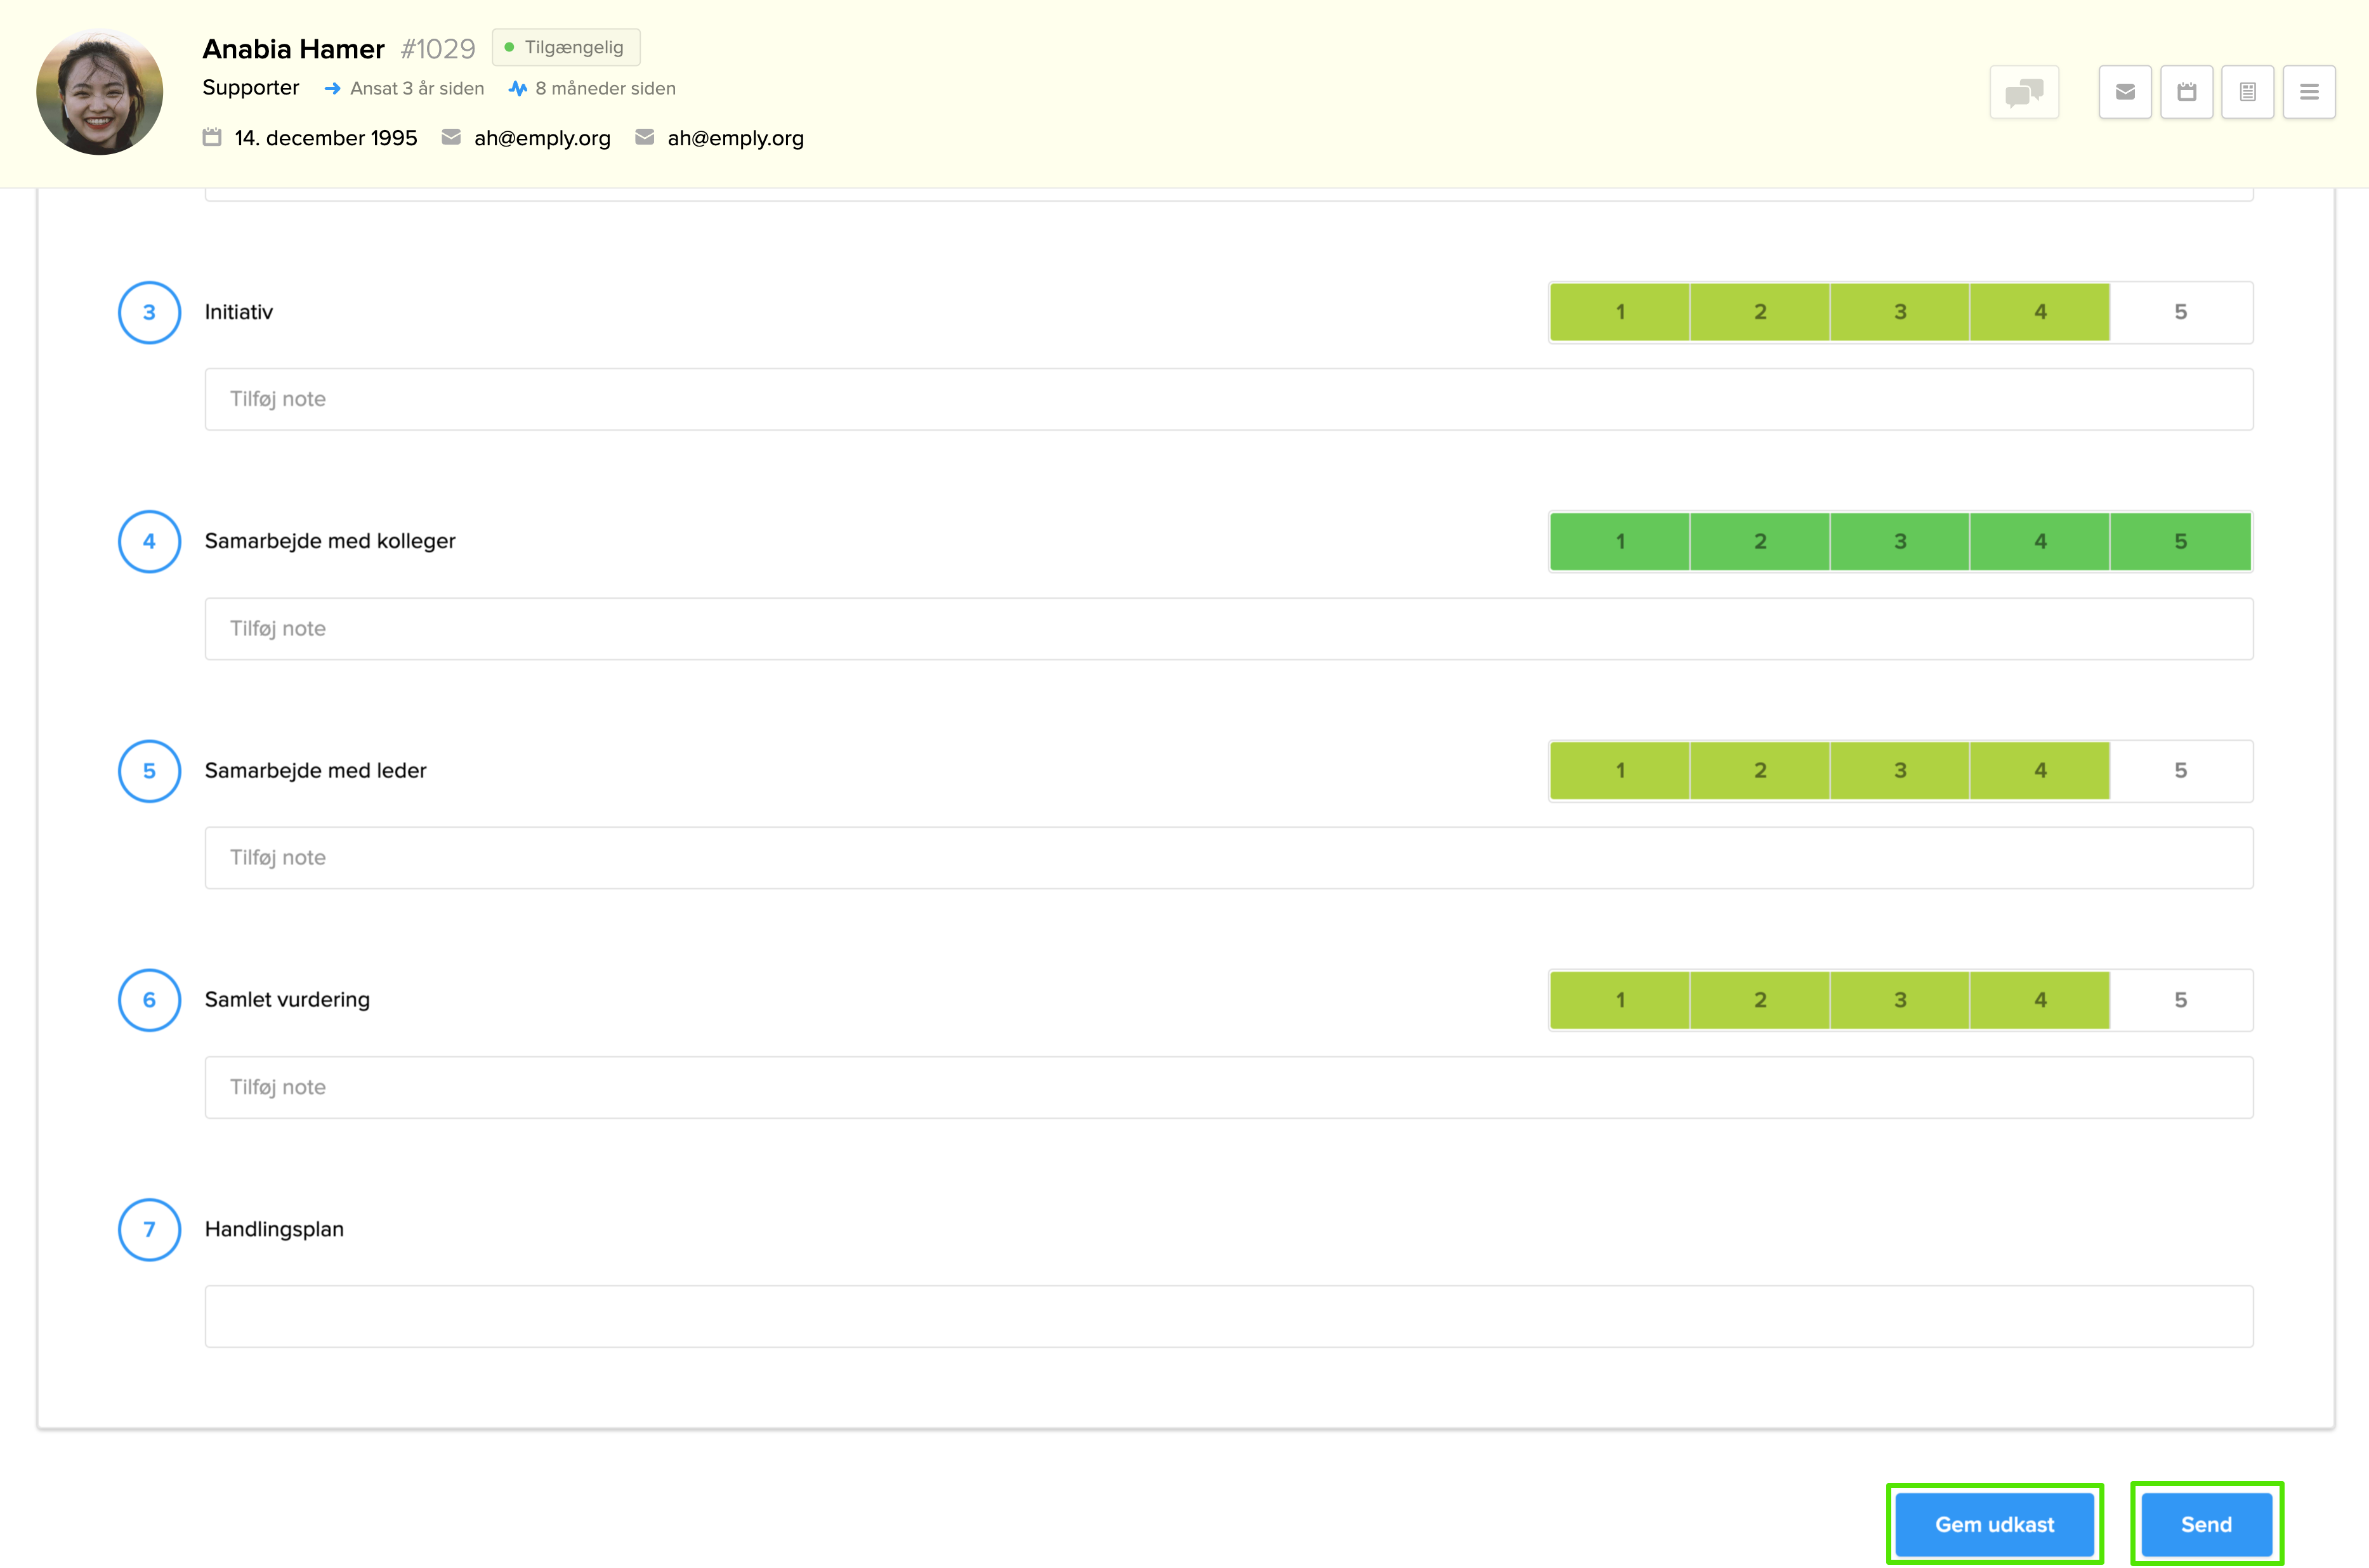Screen dimensions: 2369x1568
Task: Open the hamburger menu icon
Action: point(2309,92)
